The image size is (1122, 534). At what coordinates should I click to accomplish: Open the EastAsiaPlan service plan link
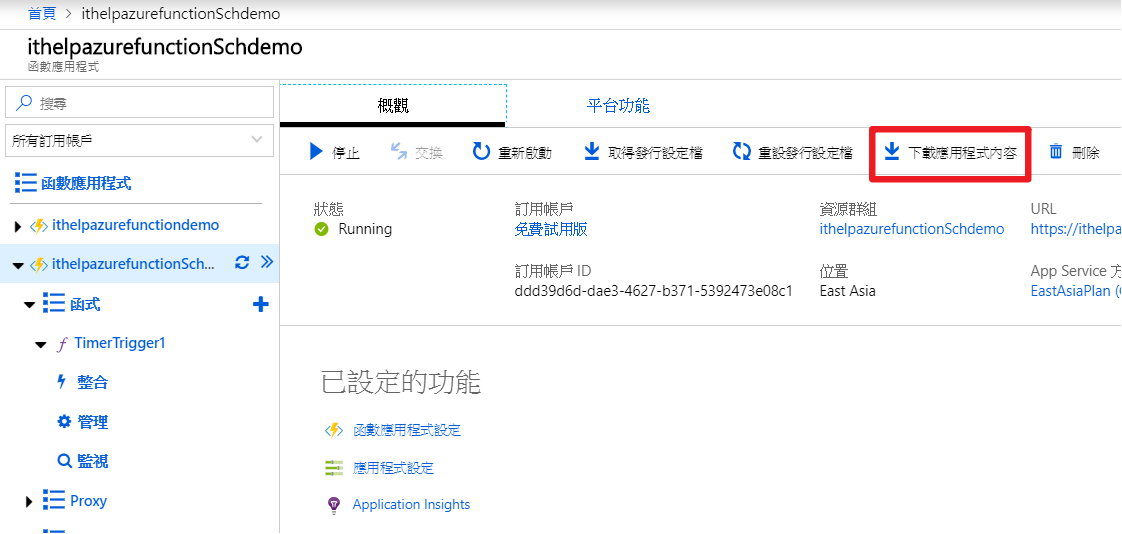(x=1076, y=291)
